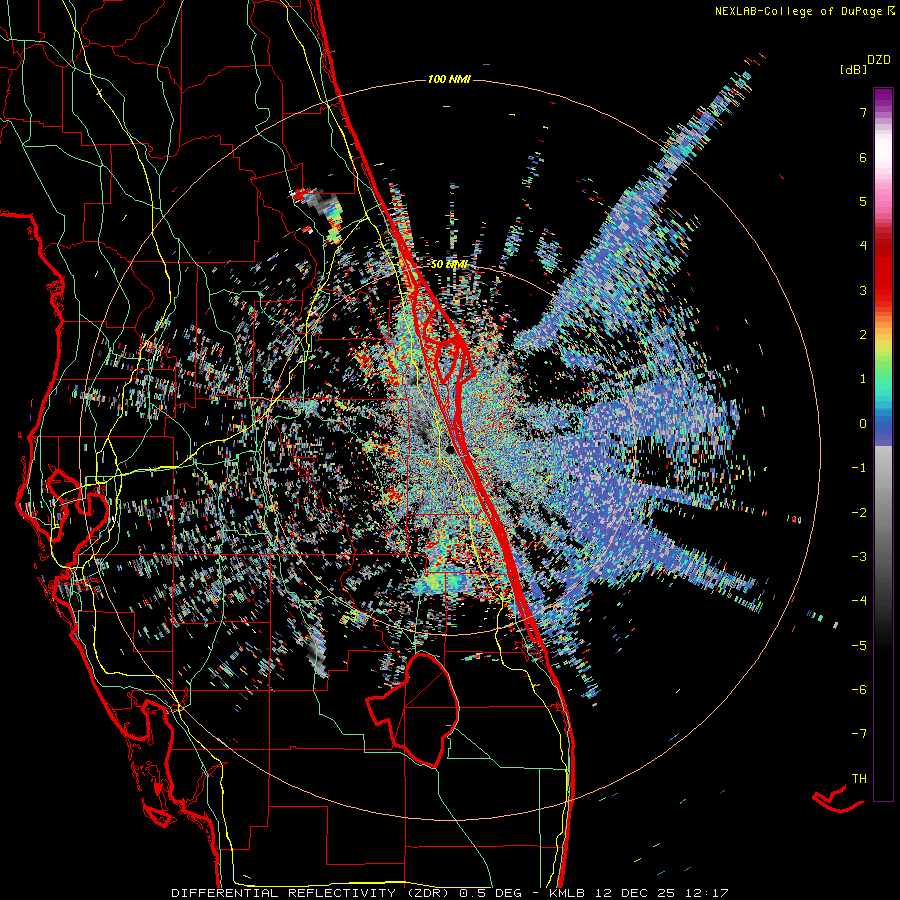Click the -4 value on color scale
Screen dimensions: 900x900
(x=859, y=601)
